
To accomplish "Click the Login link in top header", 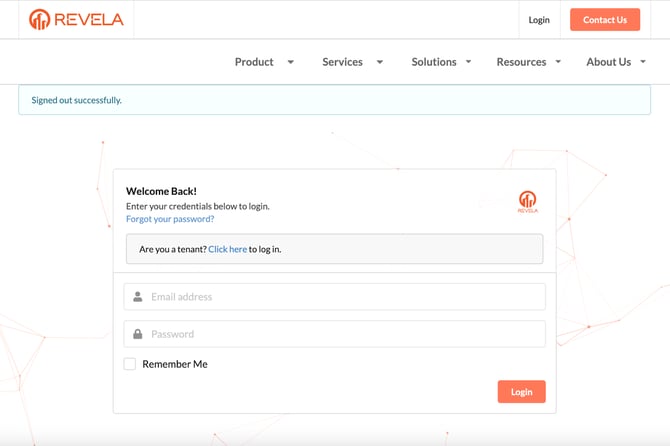I will point(539,20).
